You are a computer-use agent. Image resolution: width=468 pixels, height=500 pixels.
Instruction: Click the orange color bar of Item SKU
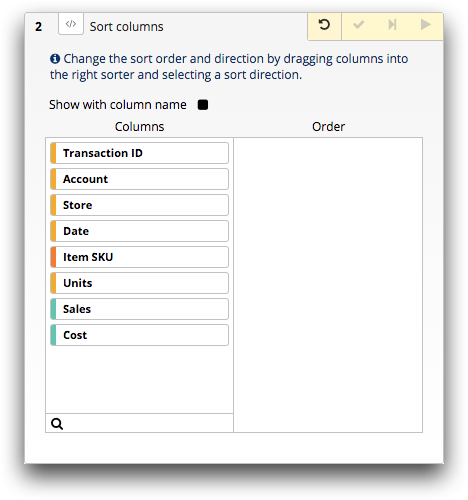[x=53, y=257]
